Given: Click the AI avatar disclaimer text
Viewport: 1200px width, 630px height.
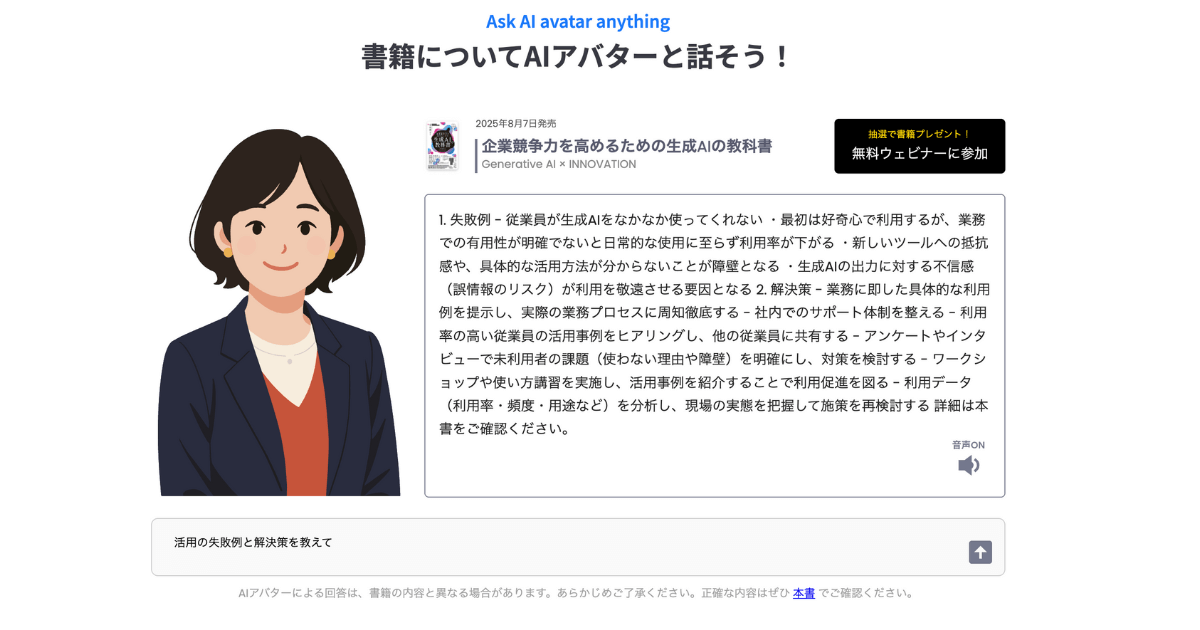Looking at the screenshot, I should pos(576,593).
